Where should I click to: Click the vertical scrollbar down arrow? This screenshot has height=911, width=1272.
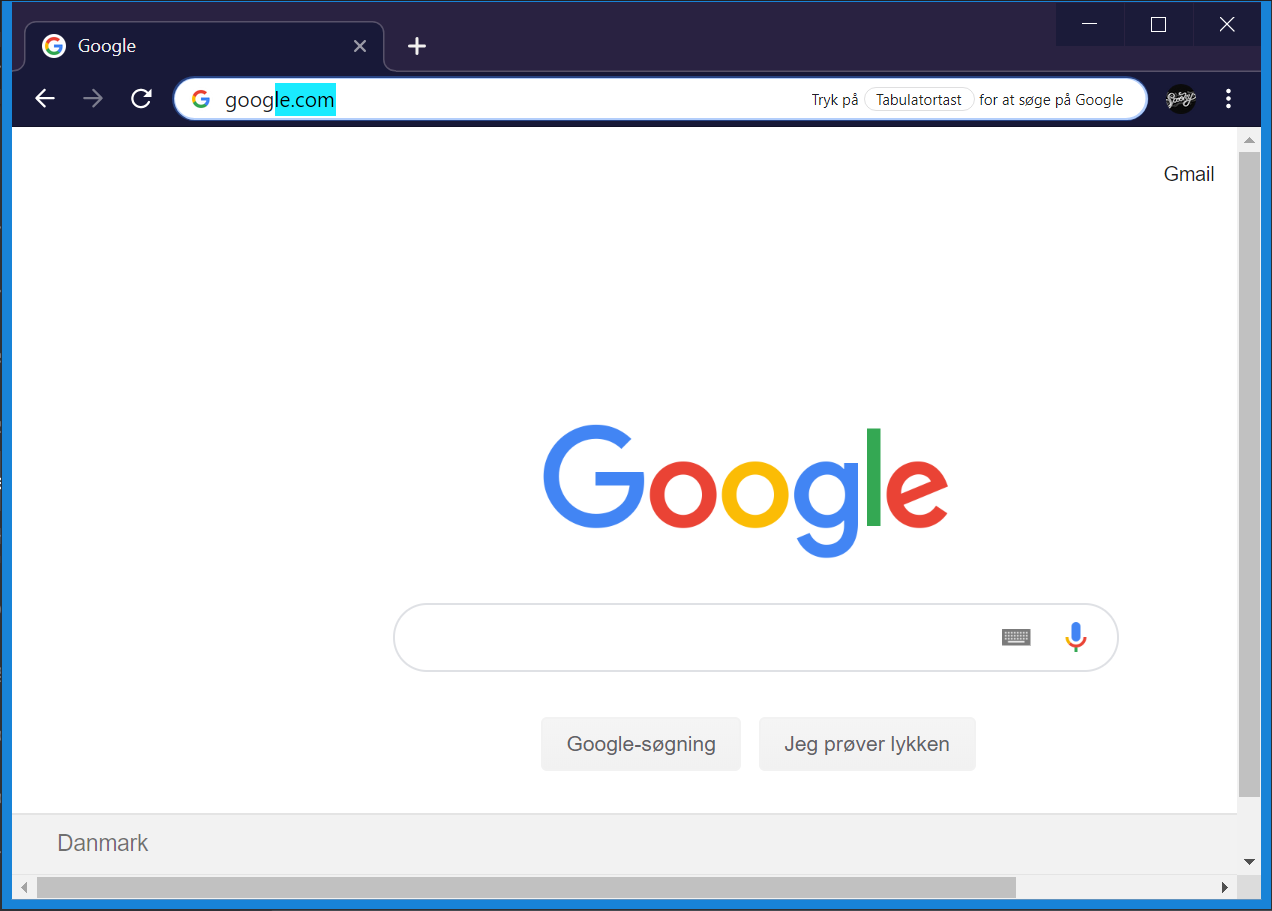pyautogui.click(x=1249, y=861)
